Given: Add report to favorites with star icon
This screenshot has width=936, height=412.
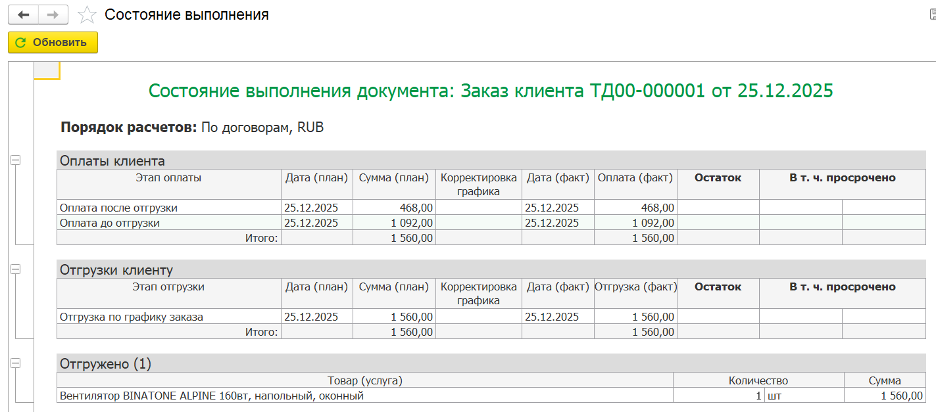Looking at the screenshot, I should 88,15.
